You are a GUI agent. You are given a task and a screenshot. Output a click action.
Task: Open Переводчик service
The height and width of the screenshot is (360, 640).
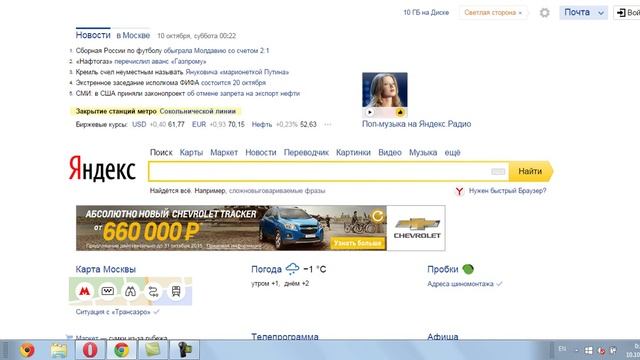(x=306, y=153)
